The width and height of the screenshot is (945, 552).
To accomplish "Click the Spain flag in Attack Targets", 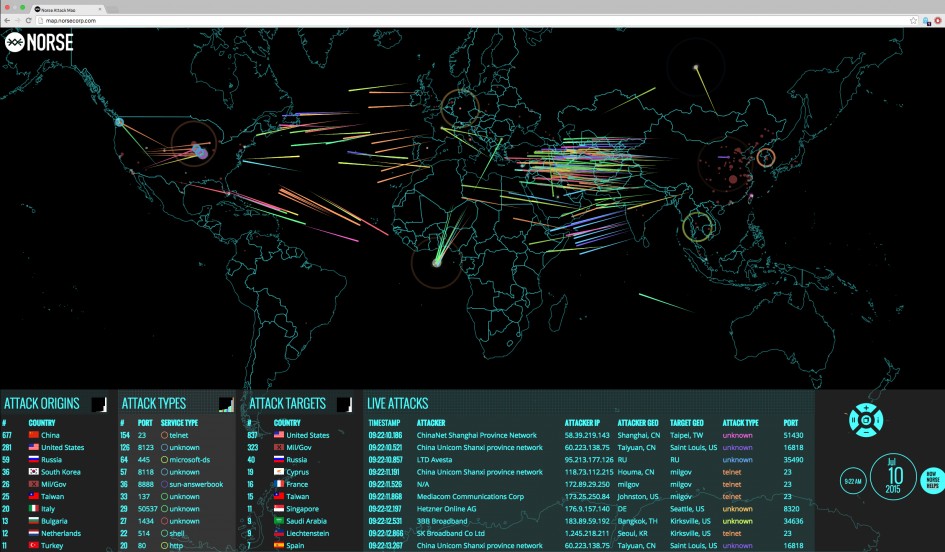I will click(x=279, y=545).
